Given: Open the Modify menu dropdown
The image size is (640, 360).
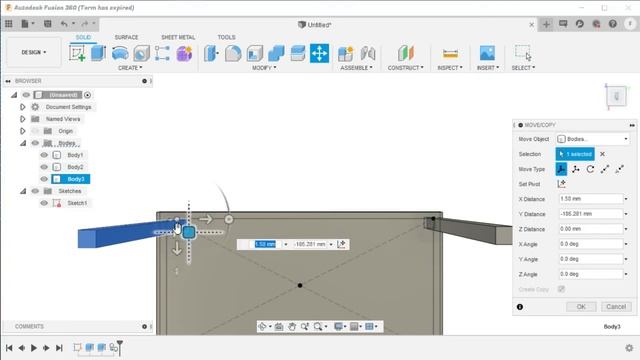Looking at the screenshot, I should click(x=264, y=68).
